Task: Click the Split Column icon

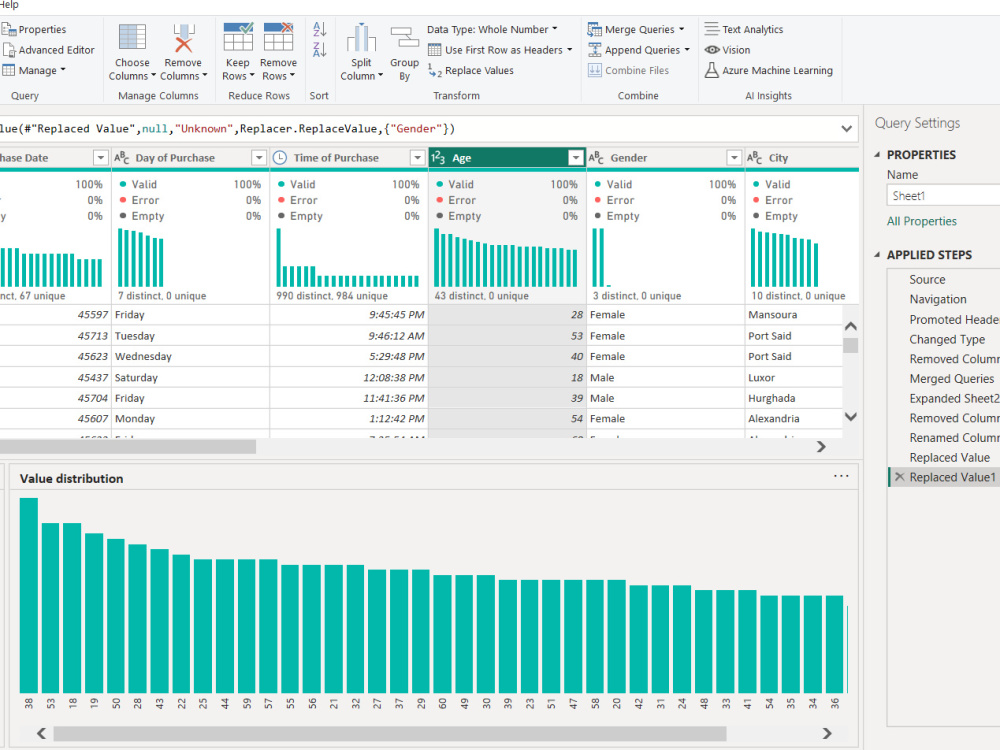Action: click(x=361, y=37)
